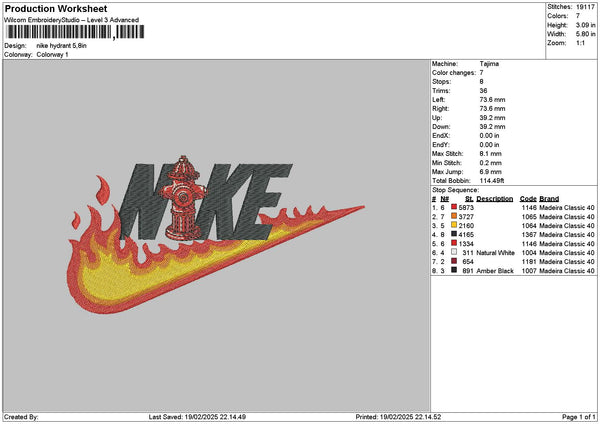
Task: Select the orange swatch with 3727 stitches
Action: coord(454,216)
